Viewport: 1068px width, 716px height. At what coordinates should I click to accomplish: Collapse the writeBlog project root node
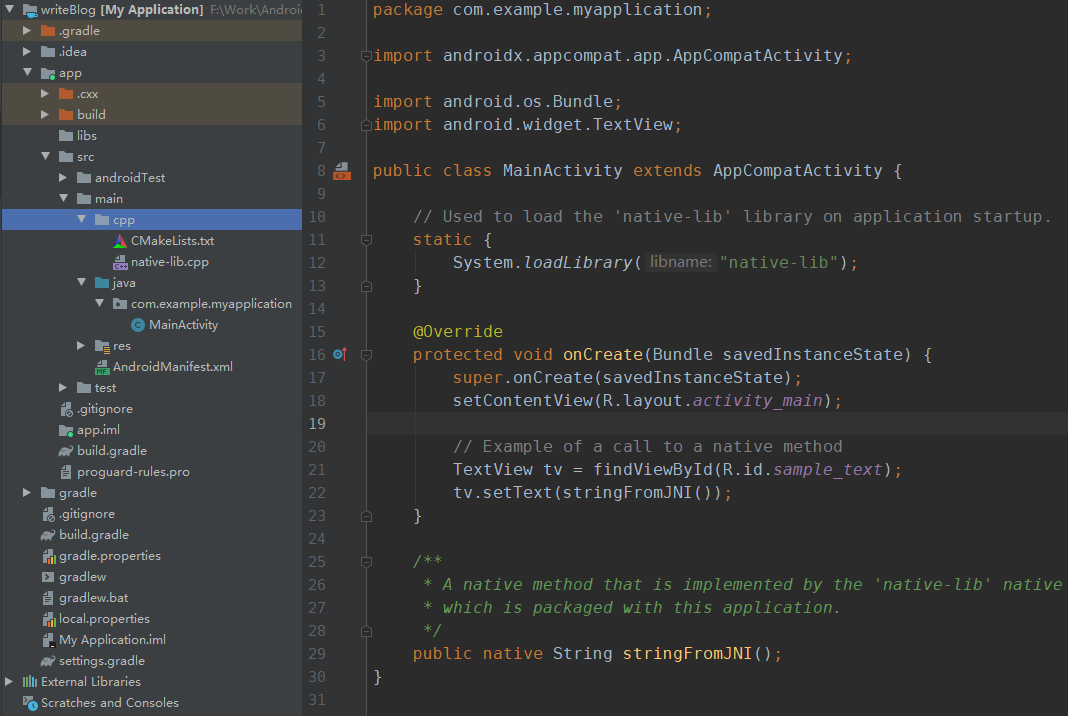pos(10,10)
